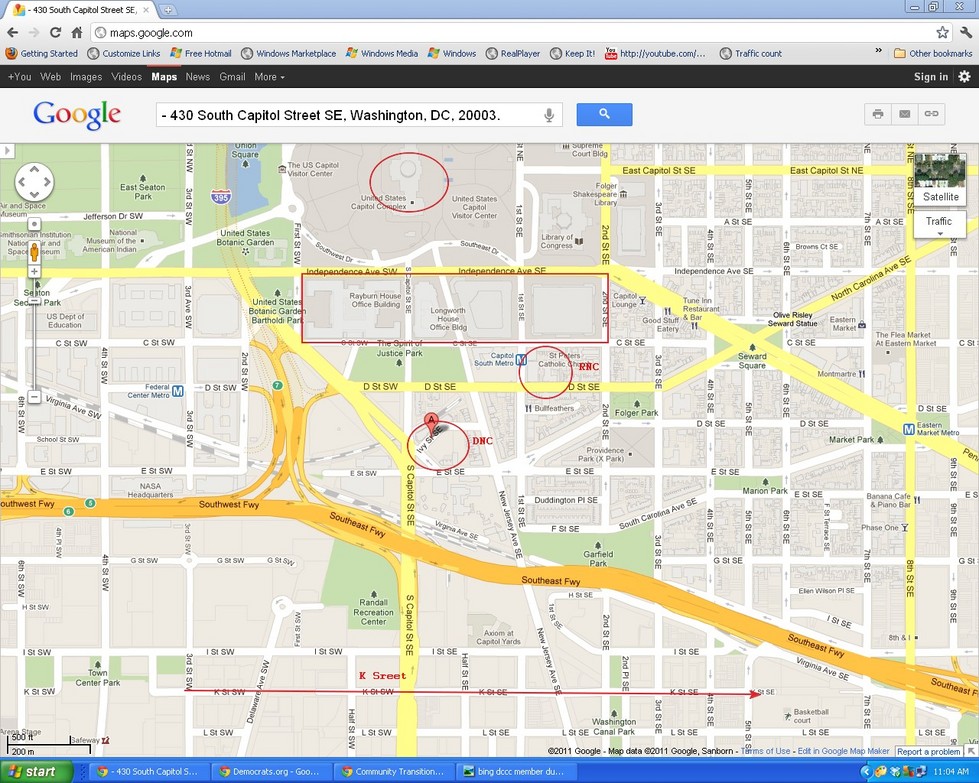Print the map using printer icon
Screen dimensions: 979x783
878,114
